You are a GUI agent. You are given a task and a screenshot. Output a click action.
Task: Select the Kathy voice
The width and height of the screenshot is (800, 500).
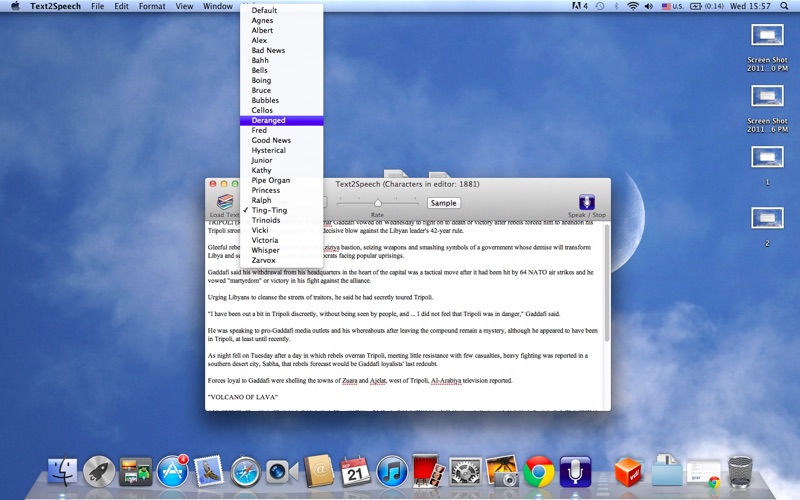tap(282, 170)
